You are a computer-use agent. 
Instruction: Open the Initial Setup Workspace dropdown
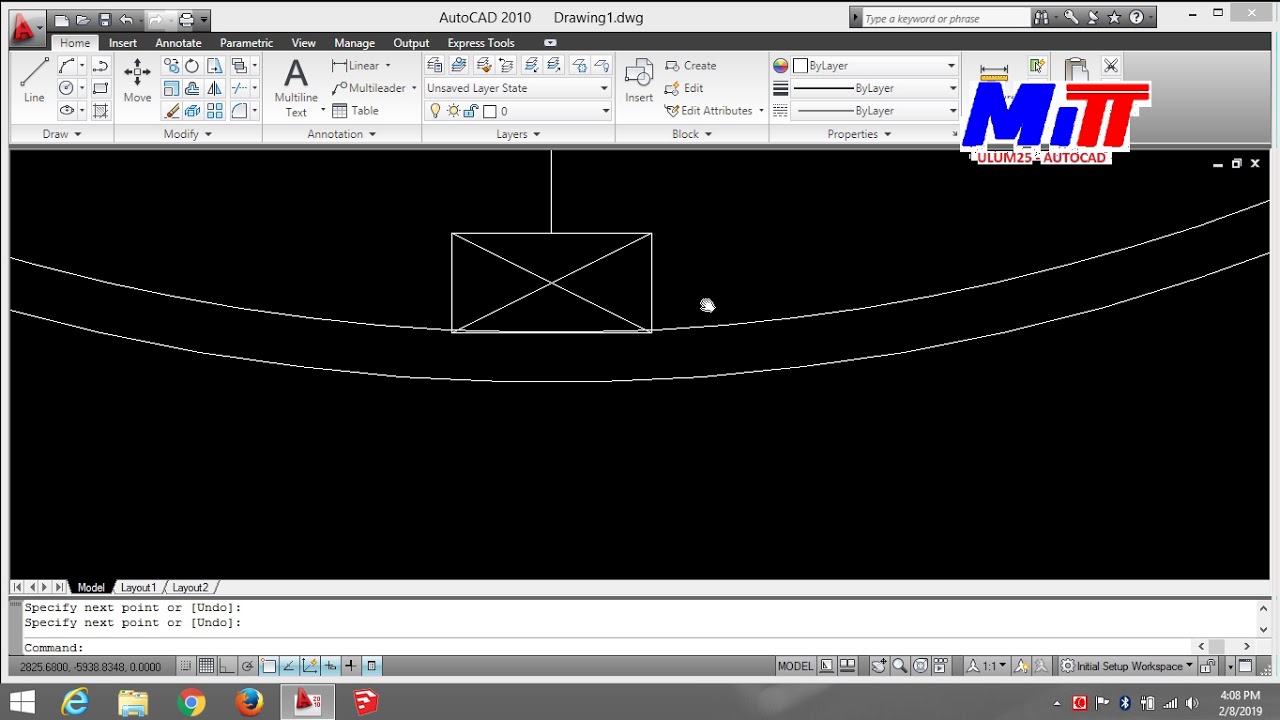coord(1128,666)
